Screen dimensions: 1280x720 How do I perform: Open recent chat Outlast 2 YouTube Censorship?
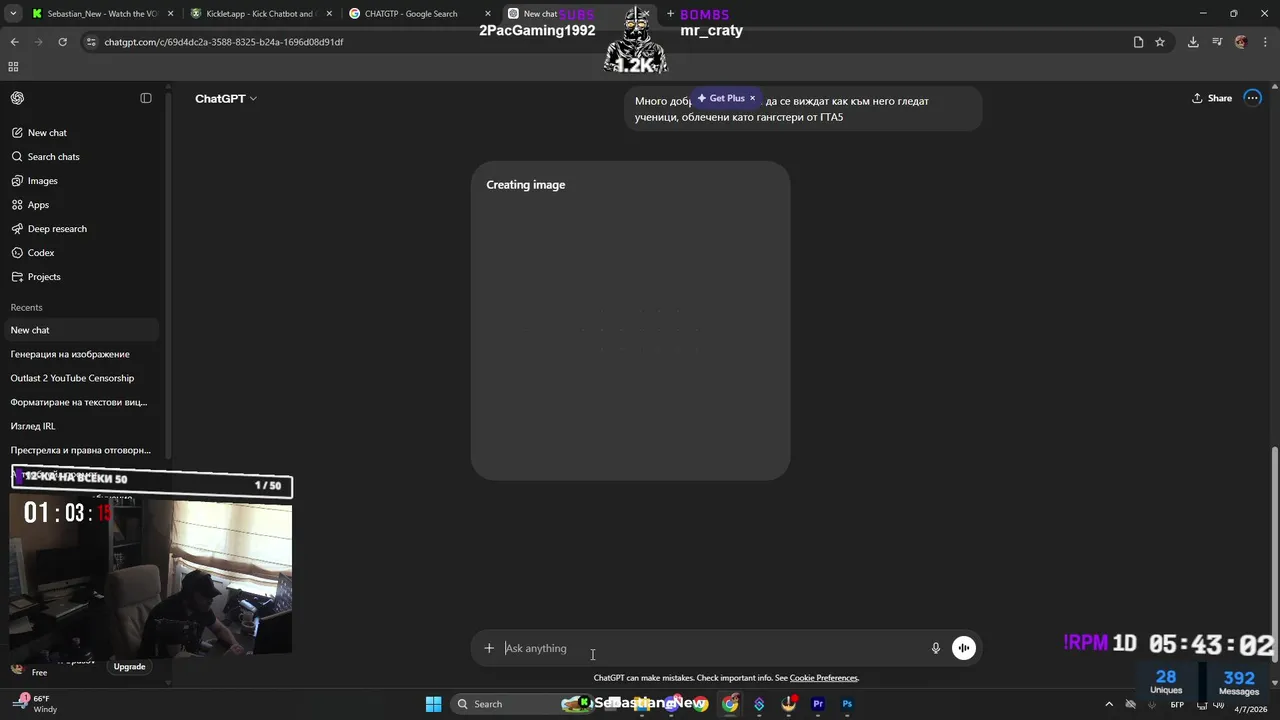83,378
